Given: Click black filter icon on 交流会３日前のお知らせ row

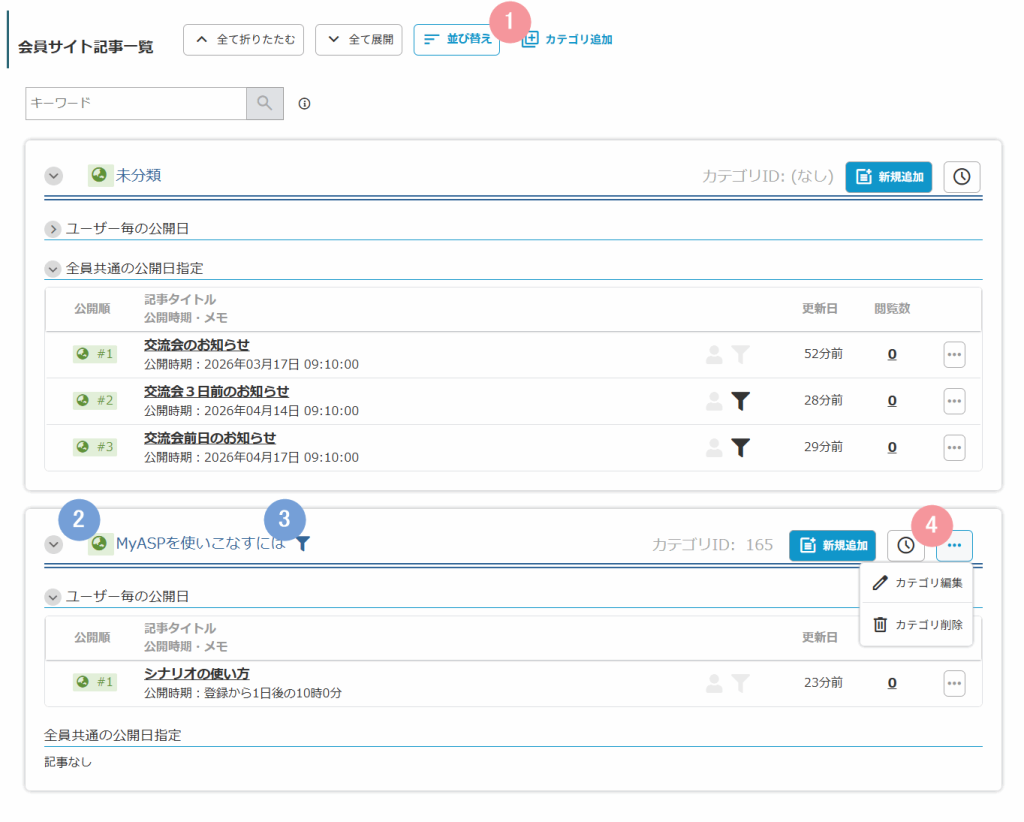Looking at the screenshot, I should point(740,401).
